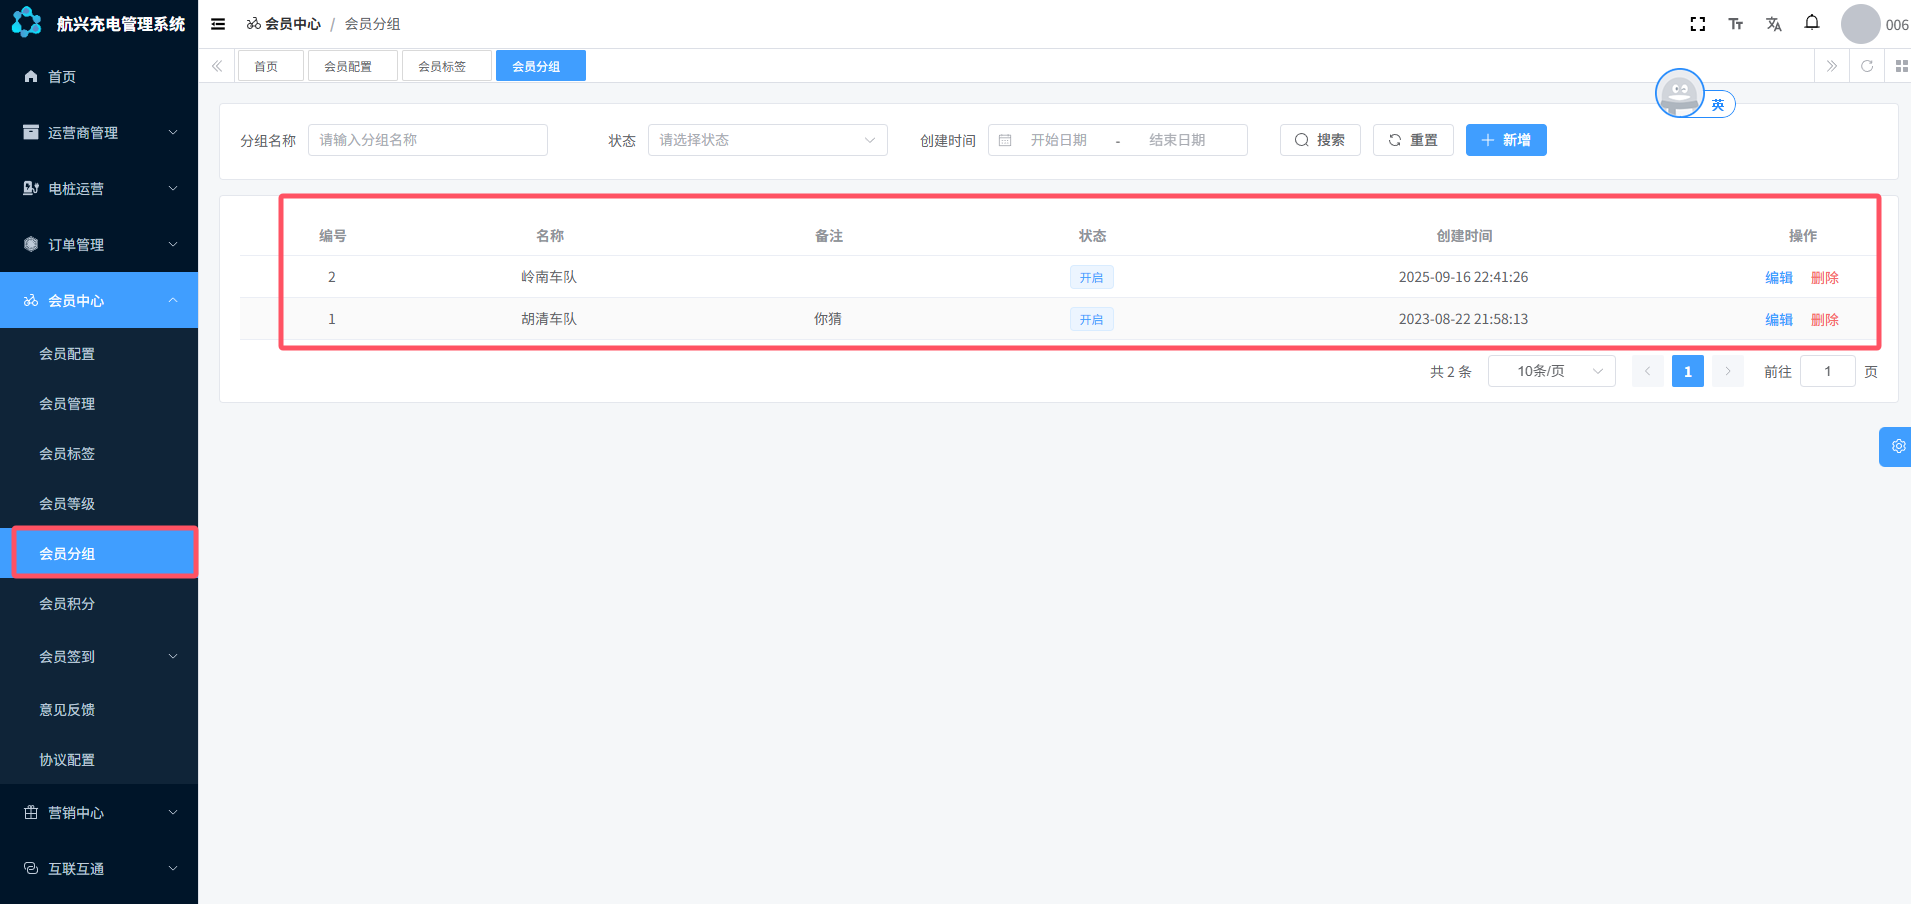The height and width of the screenshot is (904, 1911).
Task: Open the font size setting icon
Action: [1735, 24]
